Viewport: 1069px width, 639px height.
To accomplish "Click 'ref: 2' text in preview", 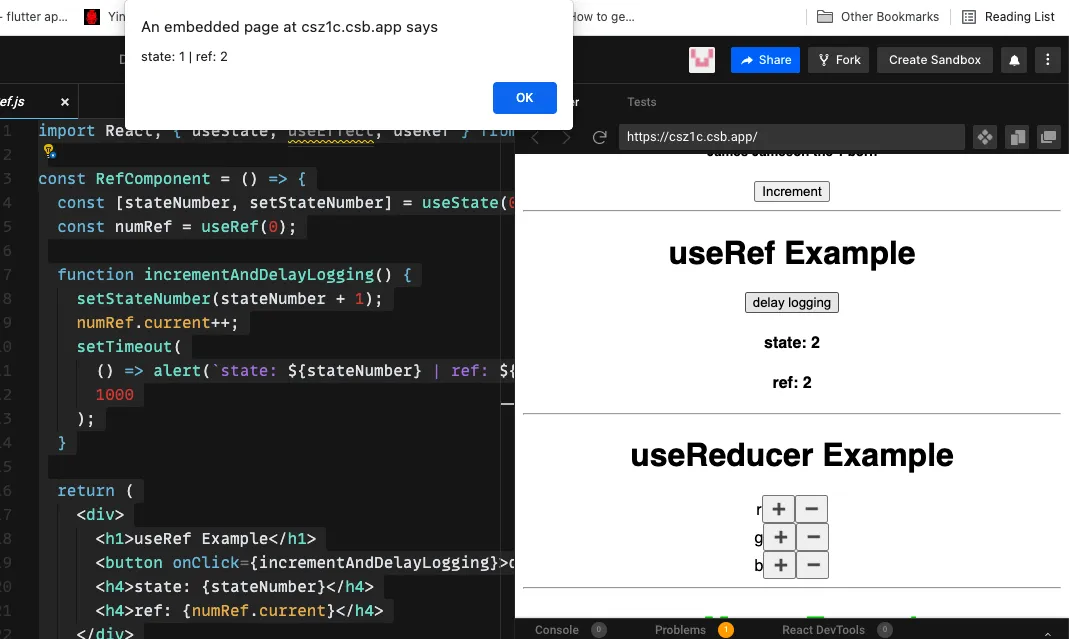I will tap(792, 383).
